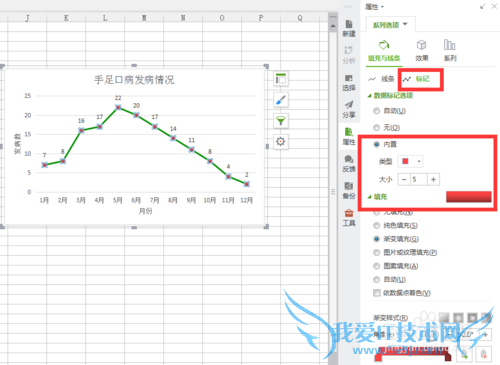Open the 选择 (Select) sidebar icon
Image resolution: width=500 pixels, height=365 pixels.
(x=349, y=83)
